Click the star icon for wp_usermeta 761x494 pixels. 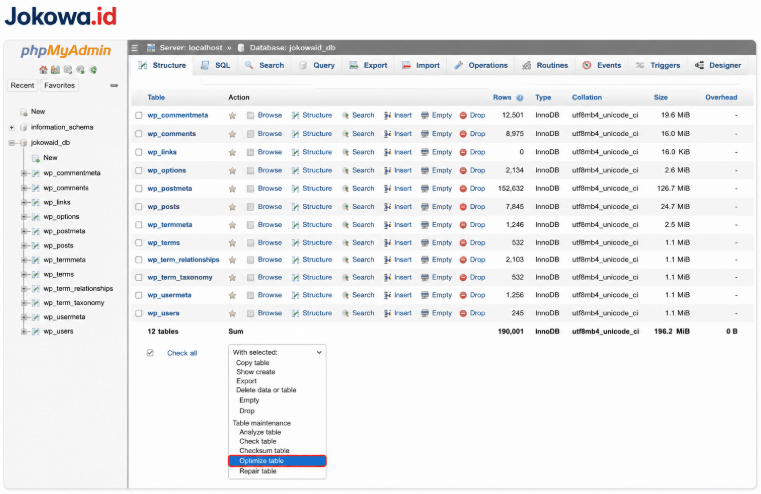pyautogui.click(x=232, y=295)
